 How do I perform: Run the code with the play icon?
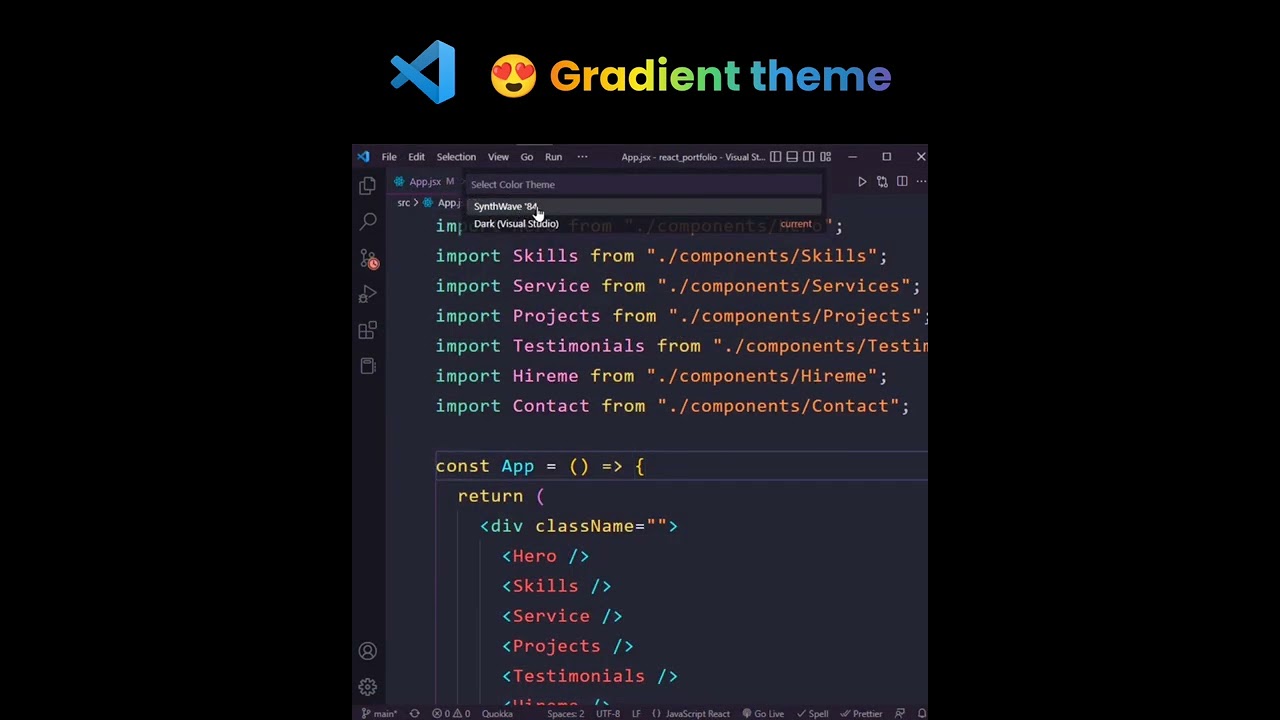click(862, 182)
